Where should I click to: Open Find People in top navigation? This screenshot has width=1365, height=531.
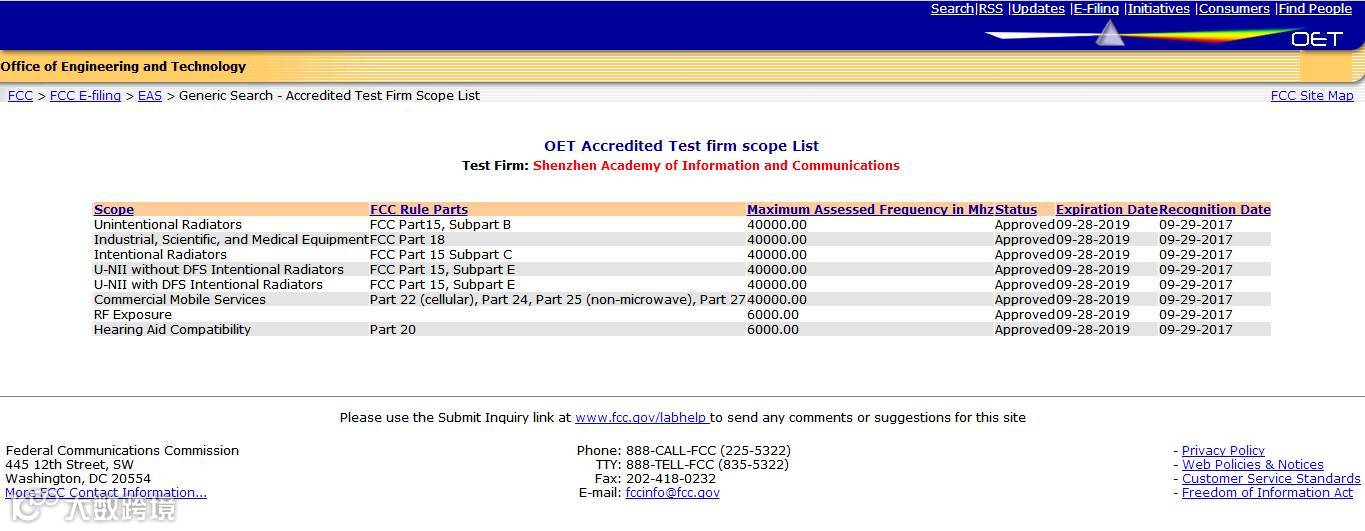(1315, 9)
